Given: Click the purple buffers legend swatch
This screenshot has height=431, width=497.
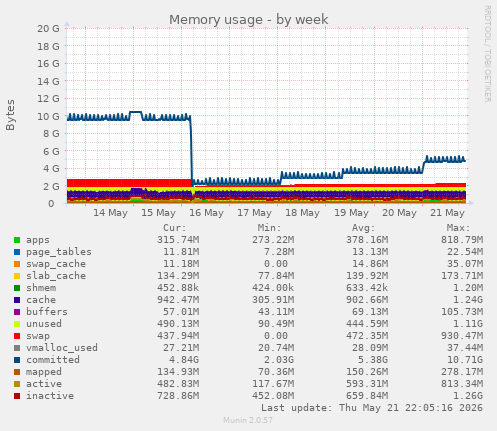Looking at the screenshot, I should (17, 312).
